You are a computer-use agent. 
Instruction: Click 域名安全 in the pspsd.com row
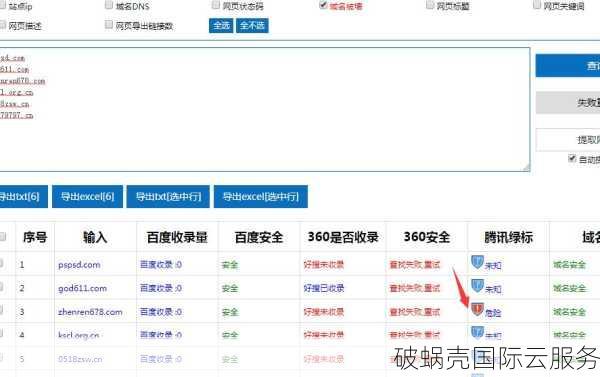pos(569,264)
